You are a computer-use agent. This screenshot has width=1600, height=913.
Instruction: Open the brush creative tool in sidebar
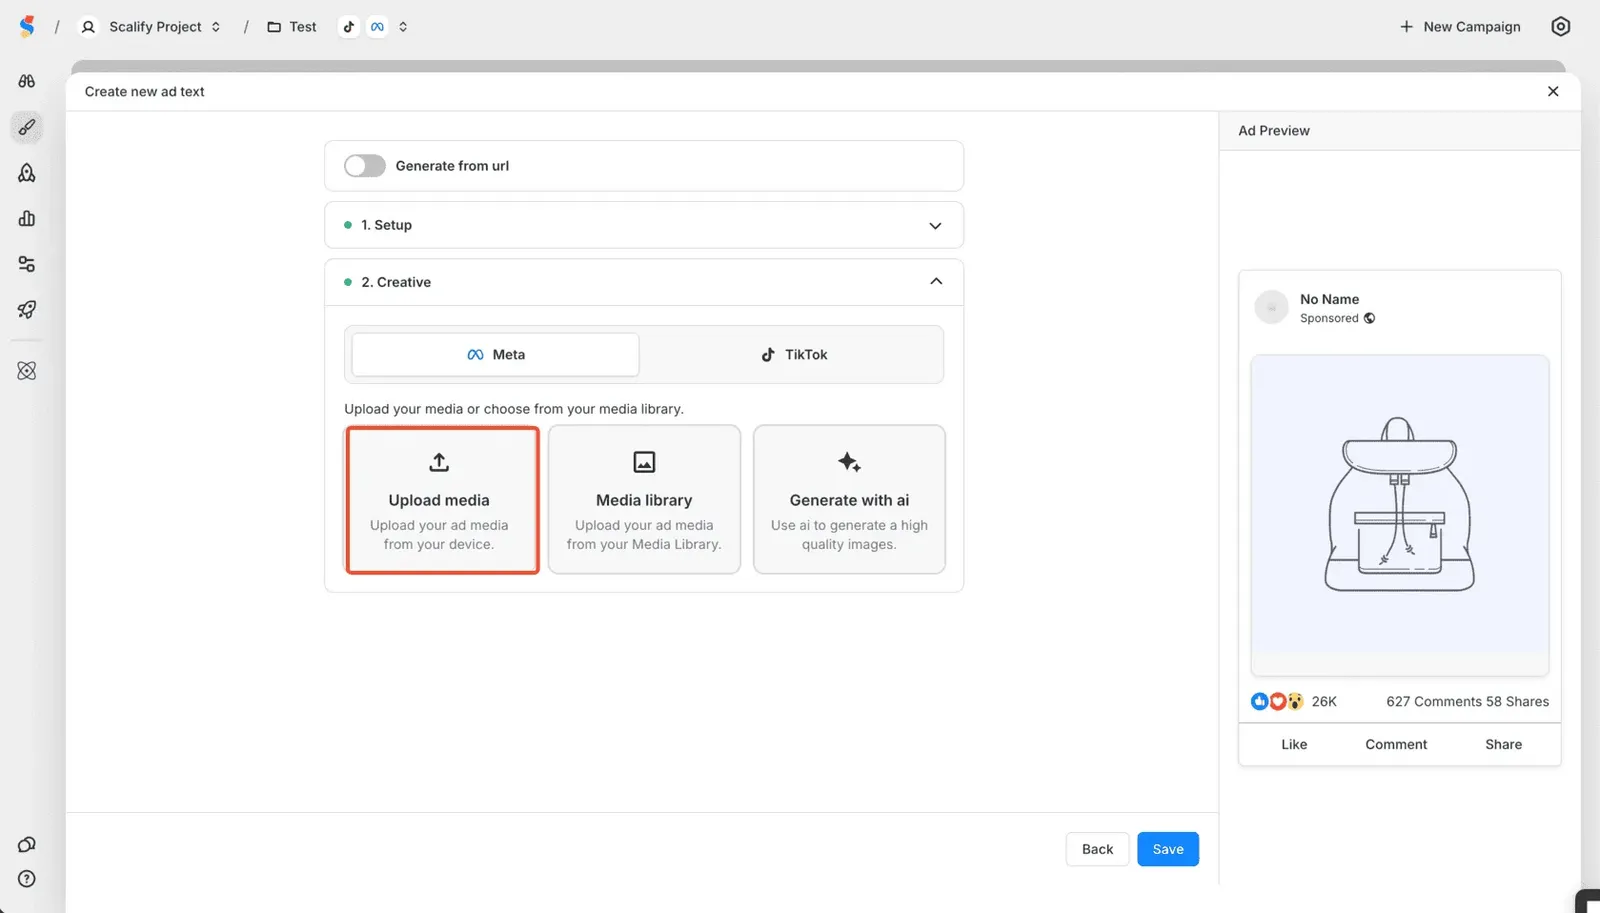coord(27,127)
